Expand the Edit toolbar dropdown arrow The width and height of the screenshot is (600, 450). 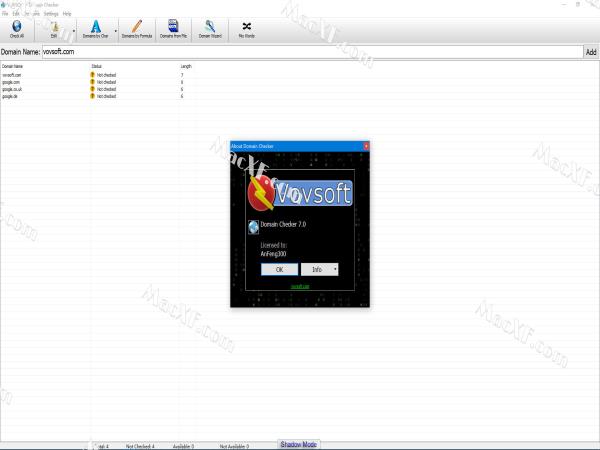tap(74, 31)
